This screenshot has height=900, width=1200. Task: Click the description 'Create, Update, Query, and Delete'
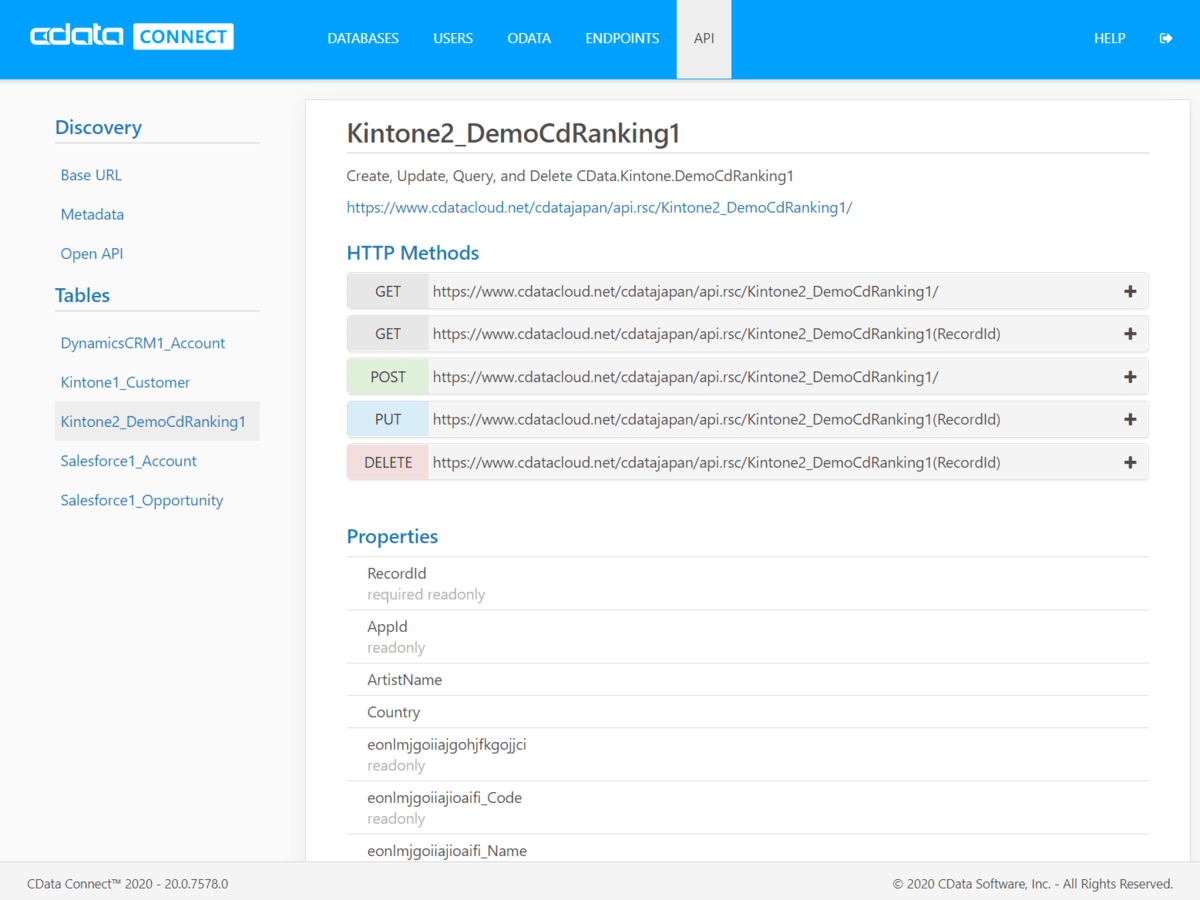tap(570, 176)
